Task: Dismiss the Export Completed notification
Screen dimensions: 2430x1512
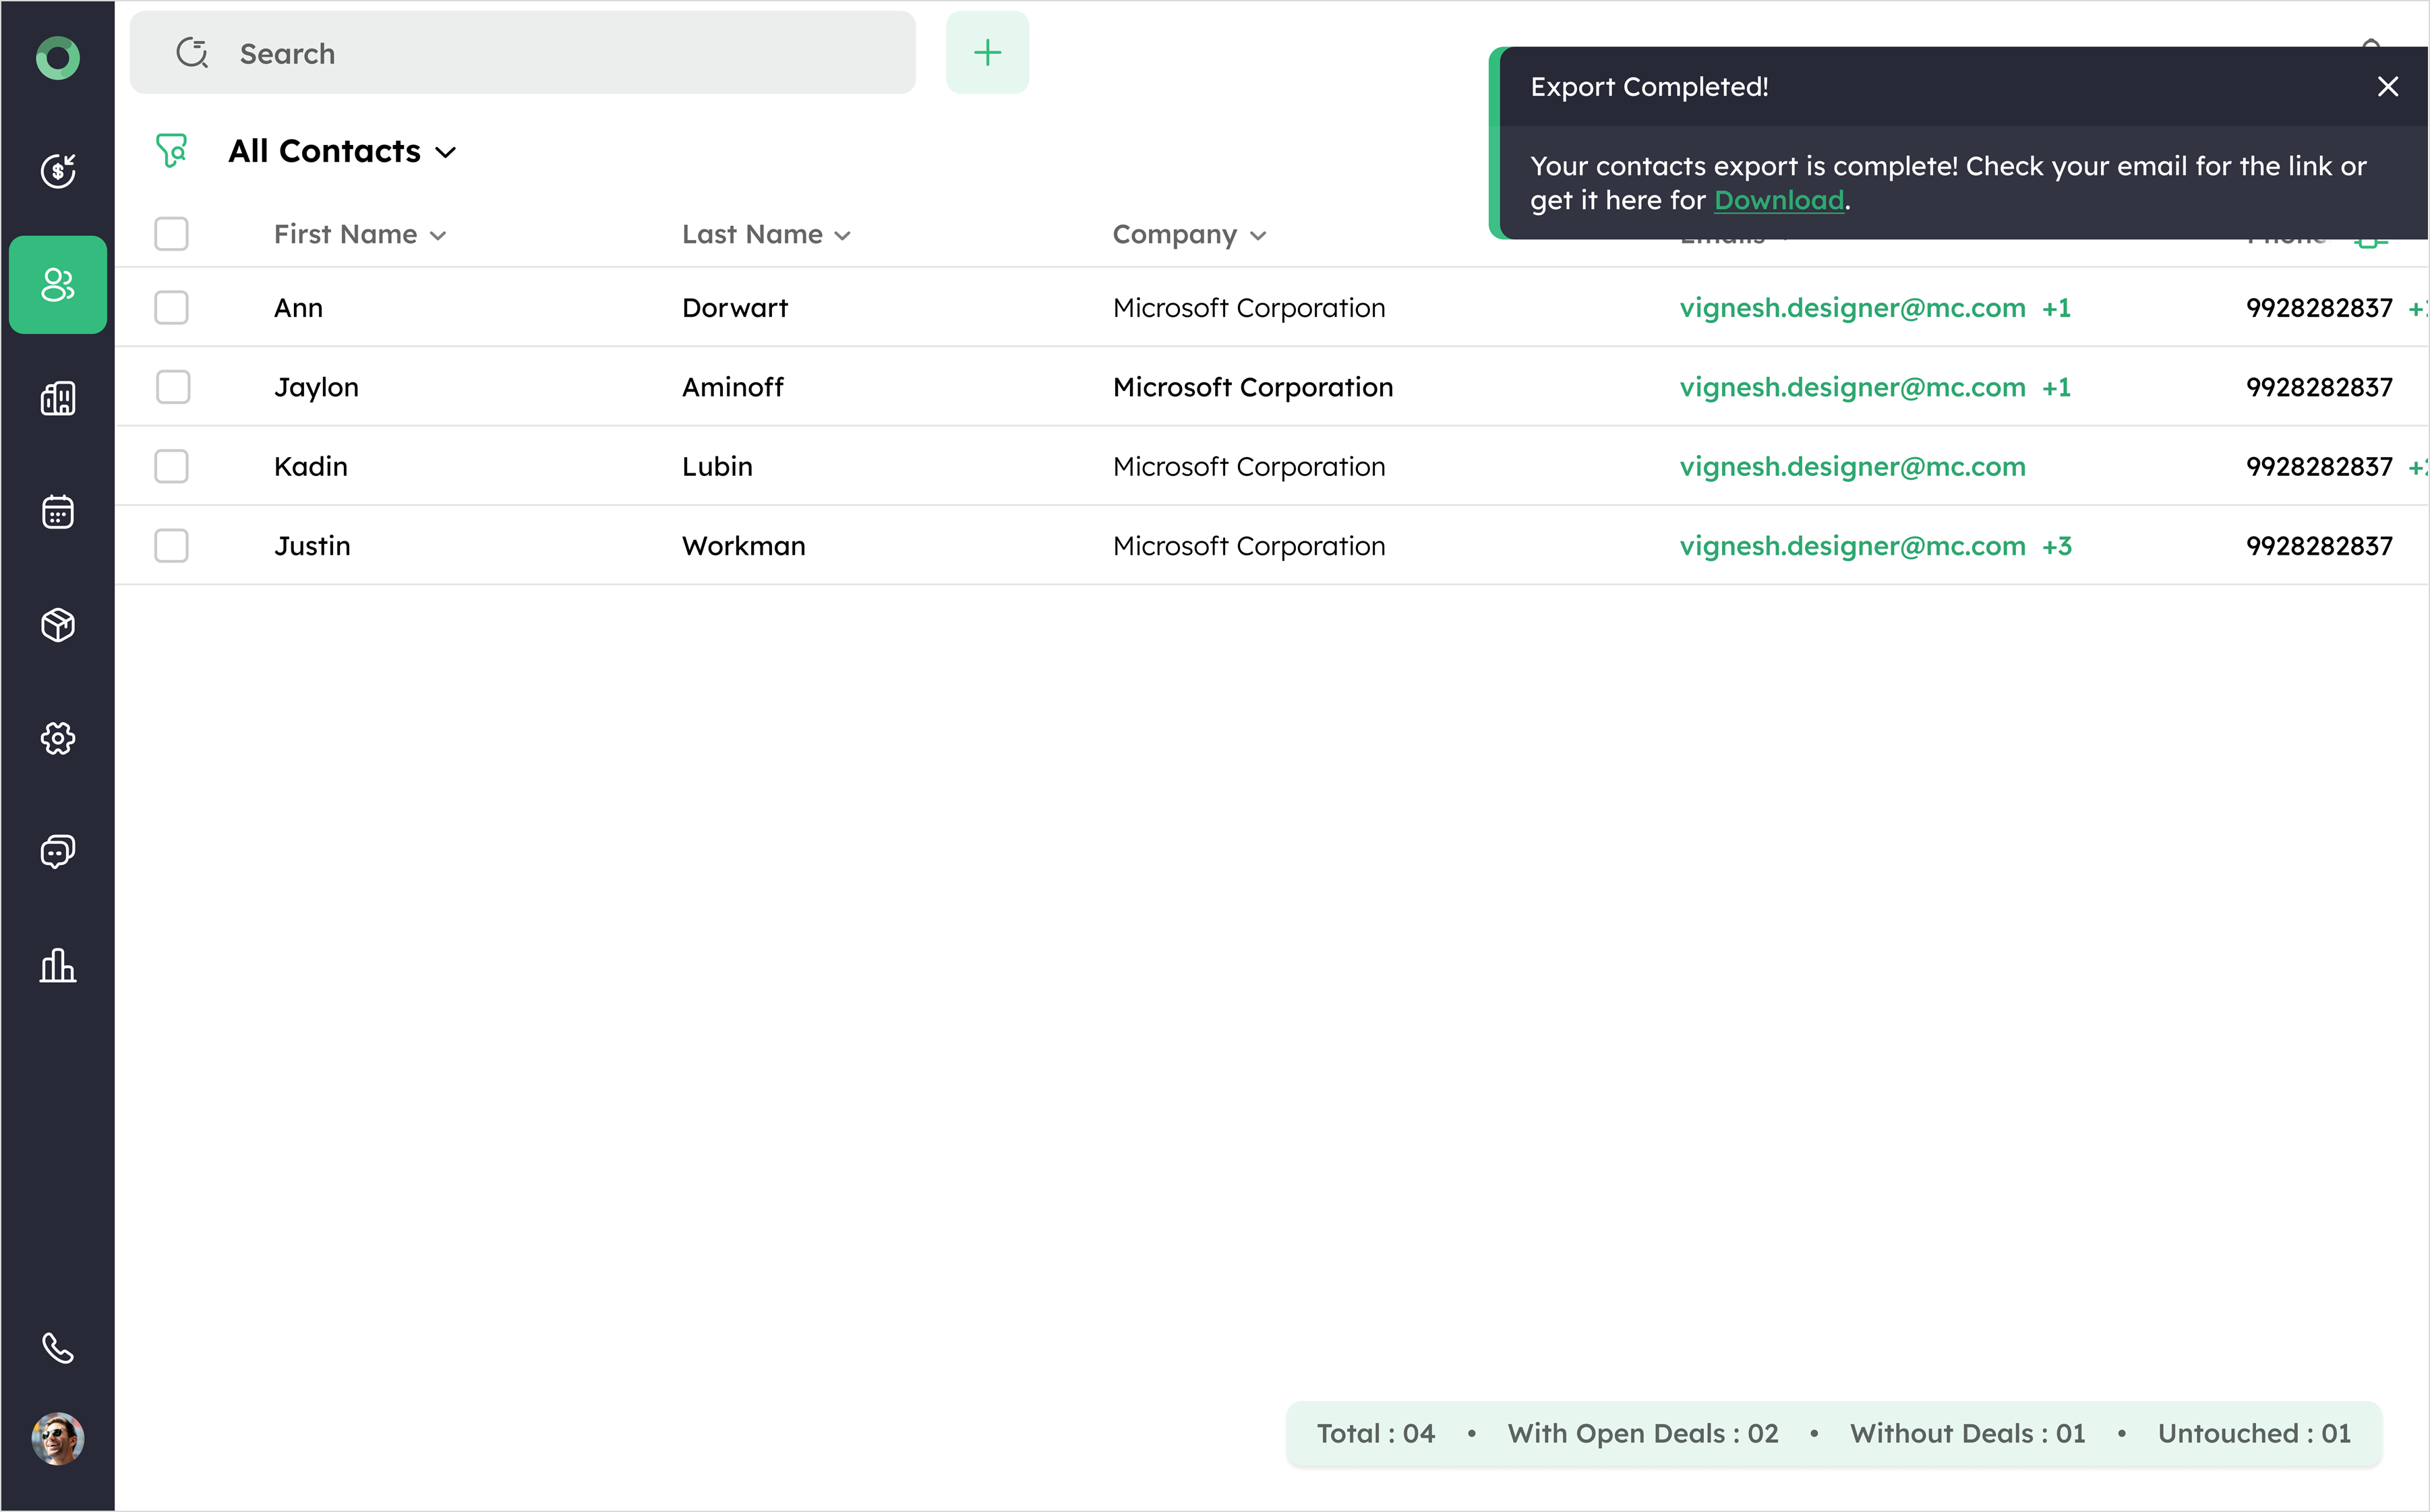Action: pyautogui.click(x=2387, y=87)
